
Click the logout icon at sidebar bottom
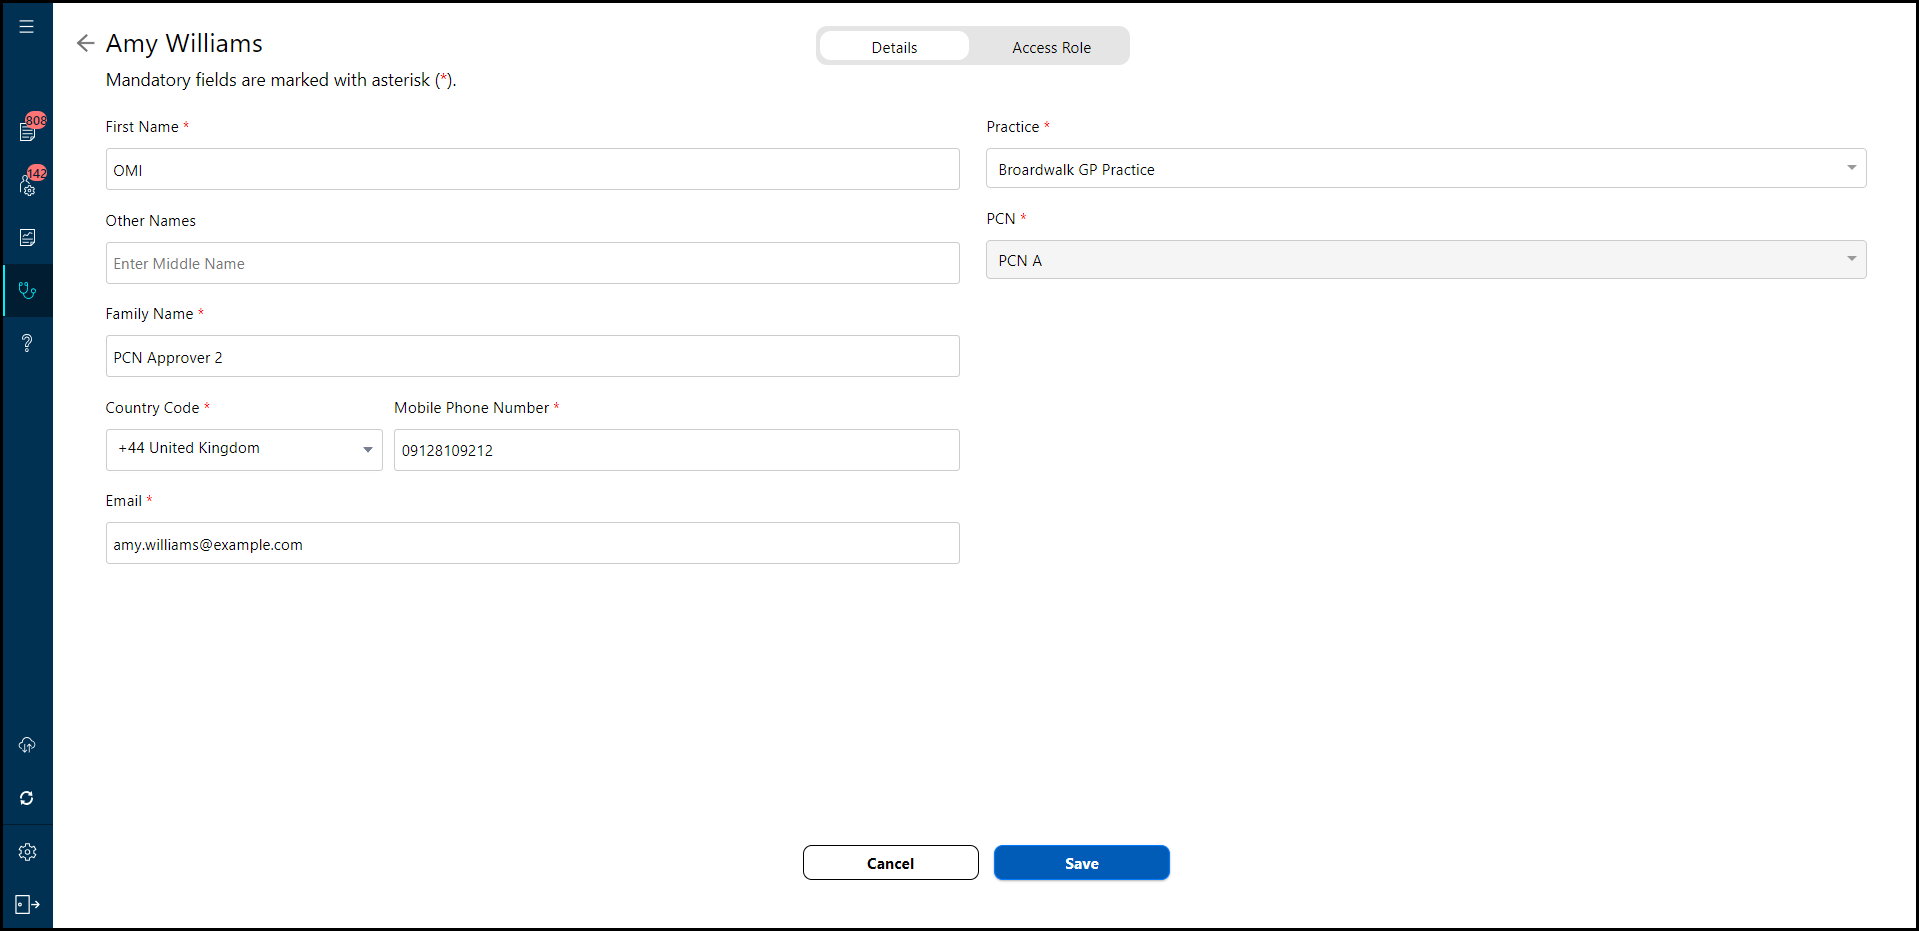tap(28, 905)
